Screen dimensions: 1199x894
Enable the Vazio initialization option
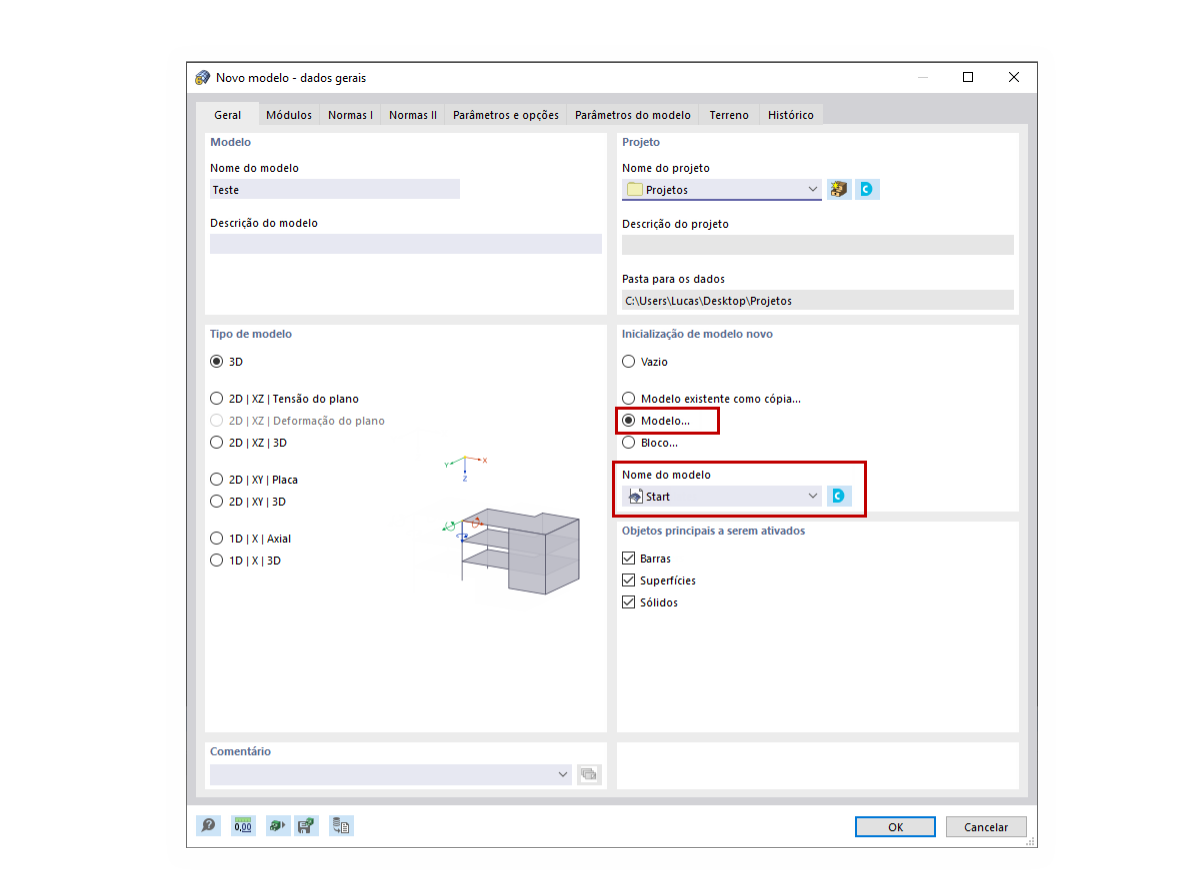click(628, 362)
